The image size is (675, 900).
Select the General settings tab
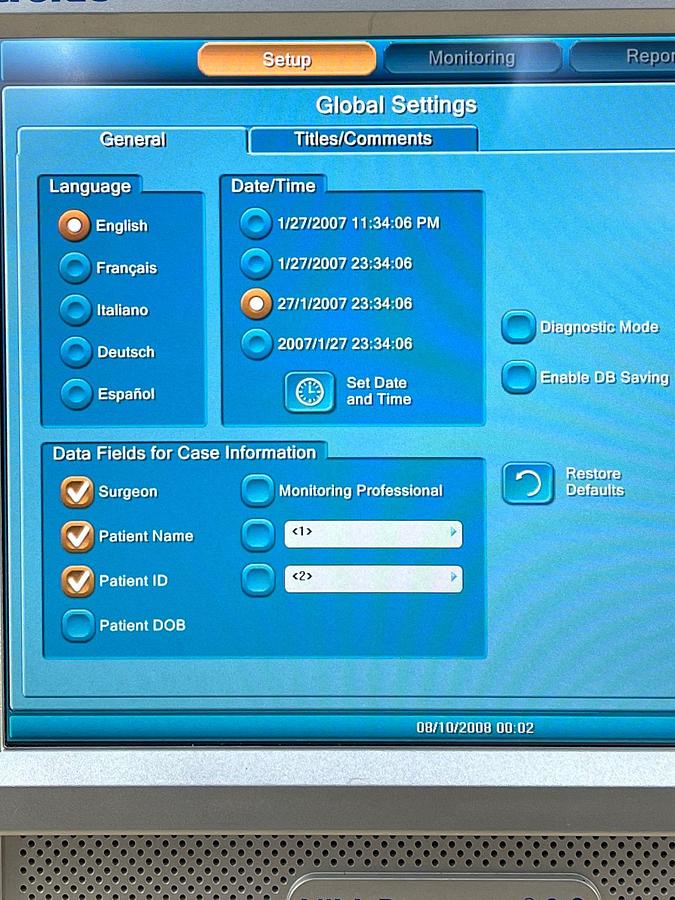coord(133,139)
